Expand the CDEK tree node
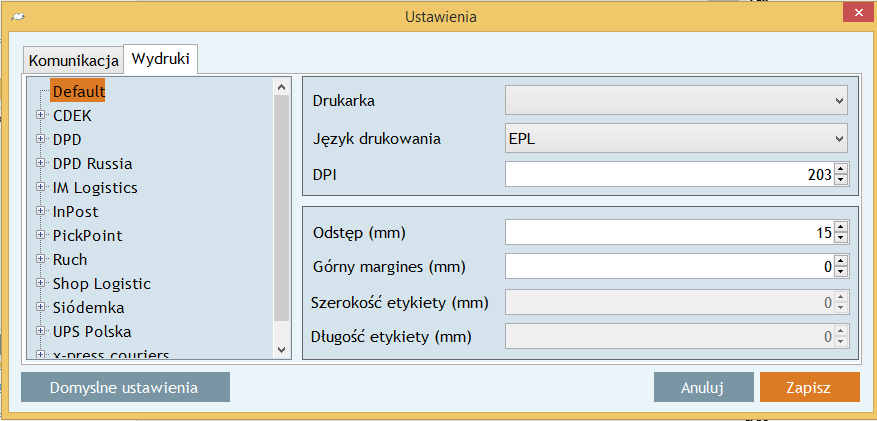This screenshot has height=421, width=877. (x=40, y=115)
